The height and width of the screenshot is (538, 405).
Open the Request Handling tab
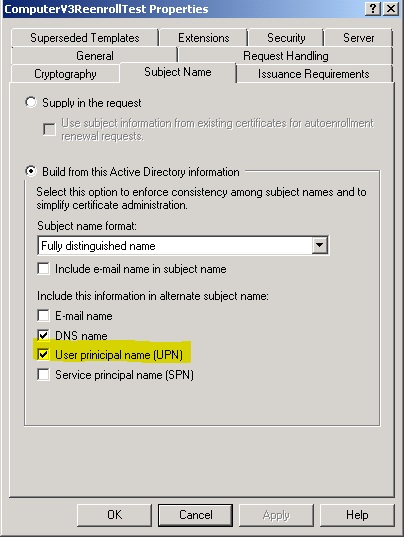(286, 56)
